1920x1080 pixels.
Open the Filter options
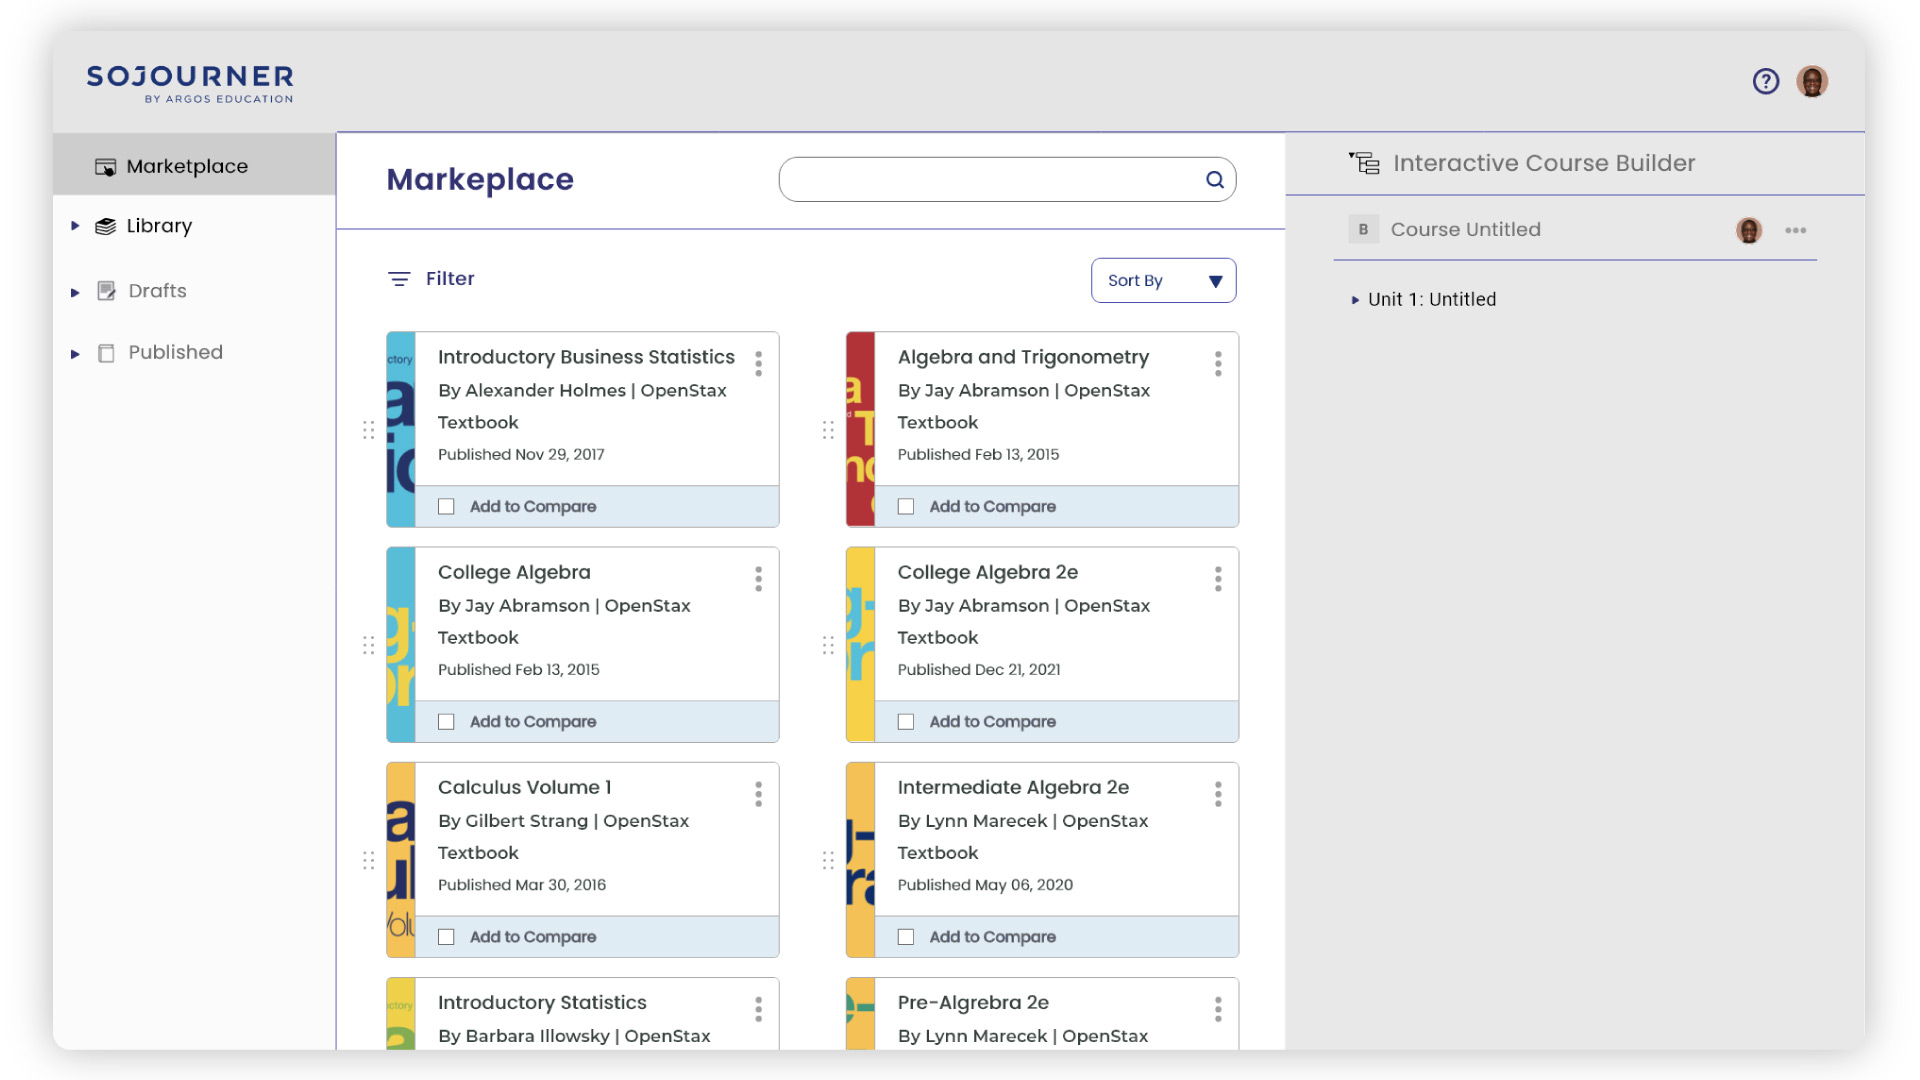pyautogui.click(x=431, y=279)
